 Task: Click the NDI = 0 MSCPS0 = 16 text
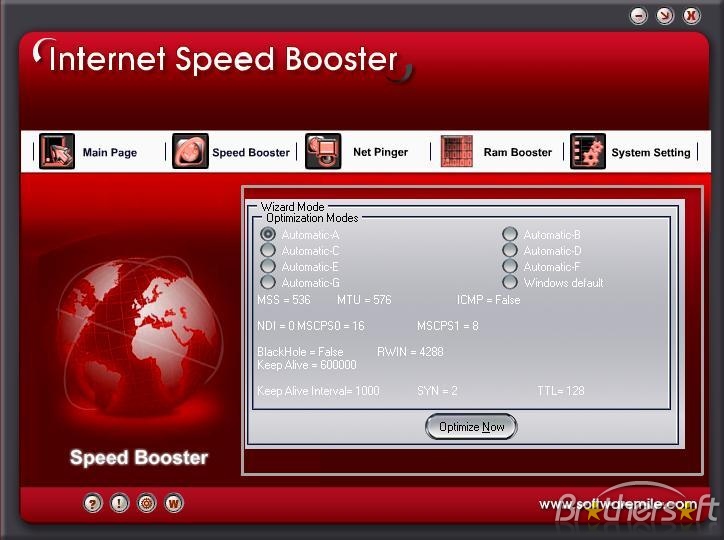310,326
